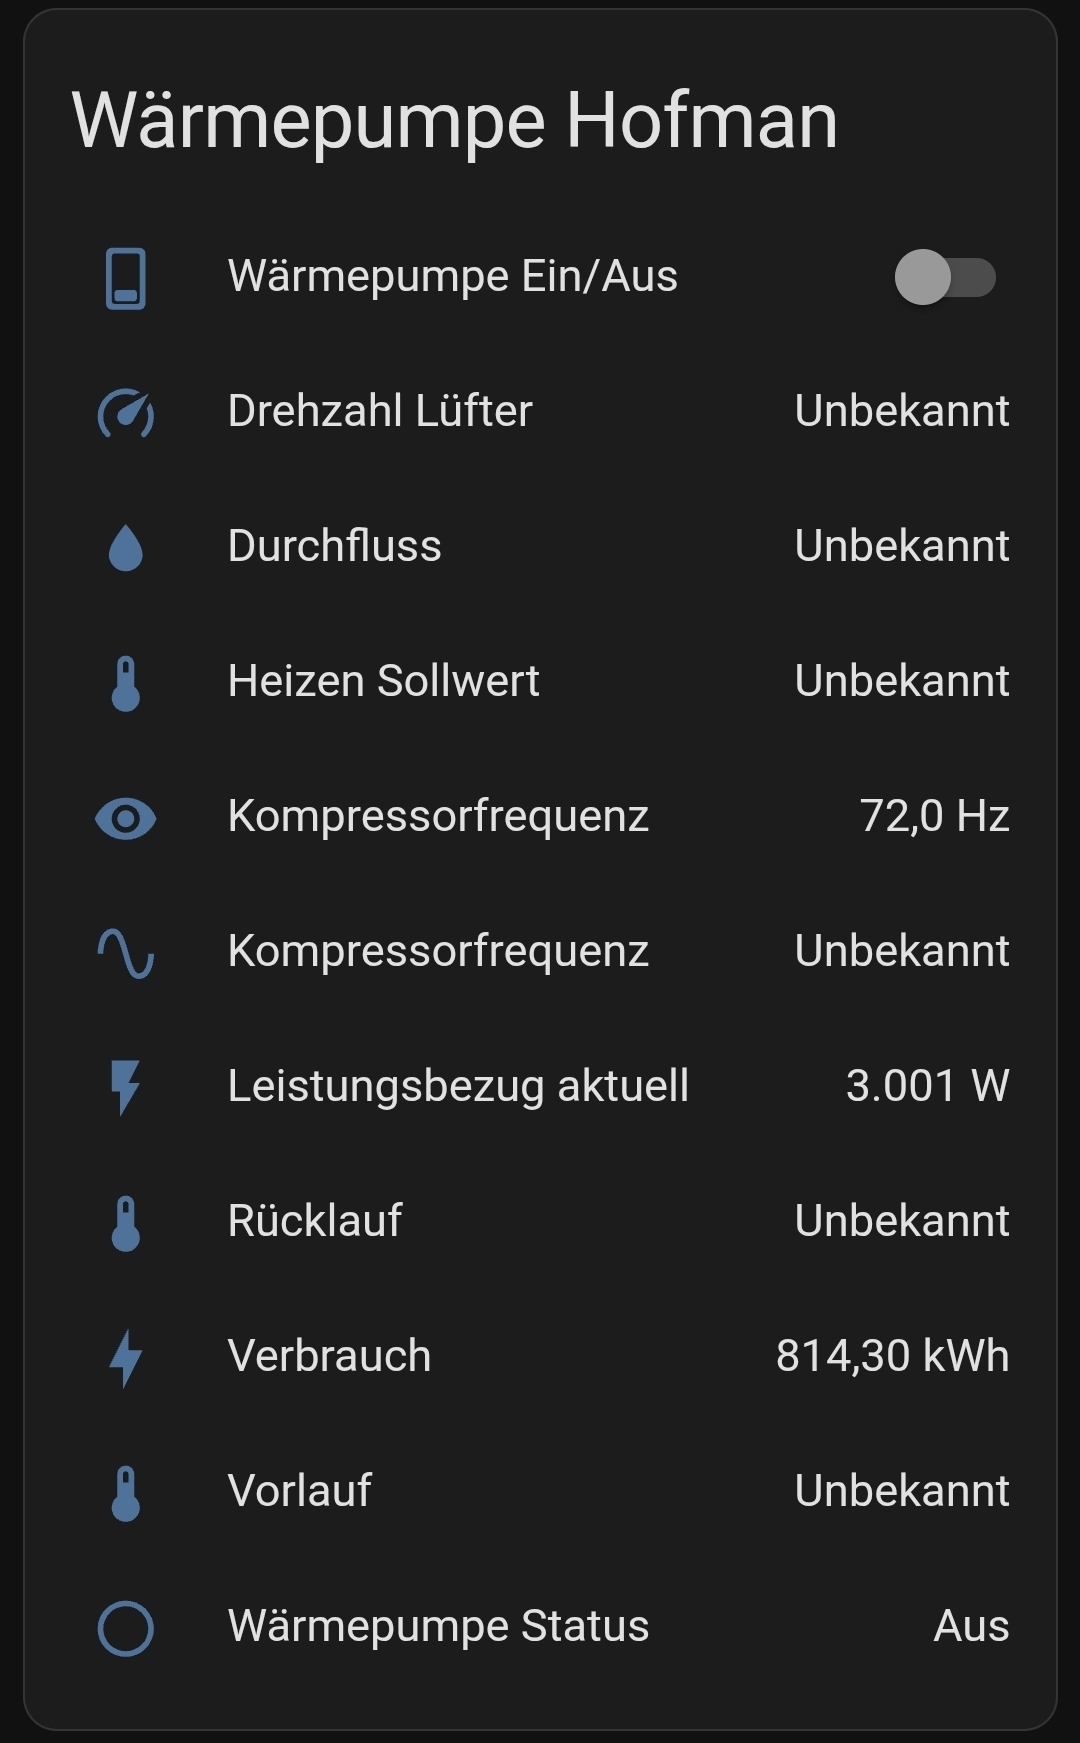Screen dimensions: 1080x1743
Task: Click the Aus value of Wärmepumpe Status
Action: (971, 1626)
